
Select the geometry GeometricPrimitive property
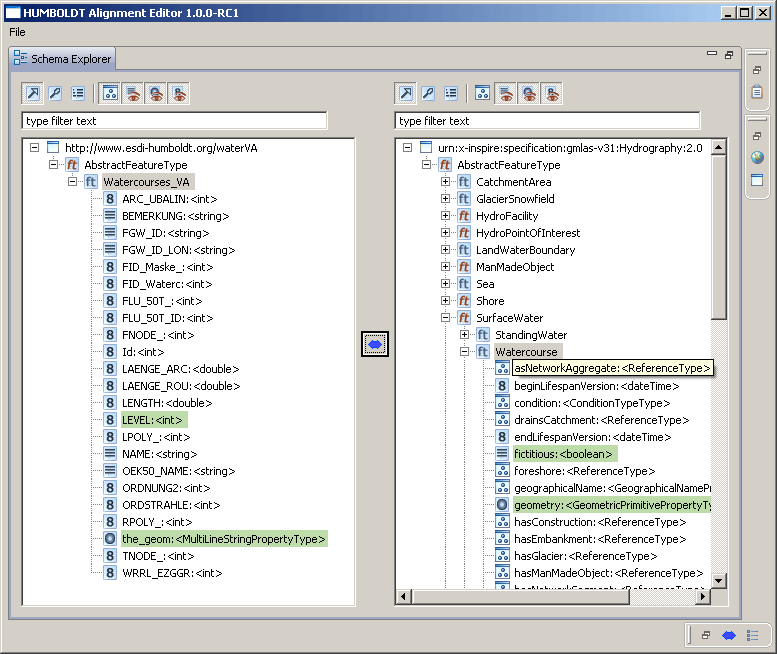coord(612,505)
